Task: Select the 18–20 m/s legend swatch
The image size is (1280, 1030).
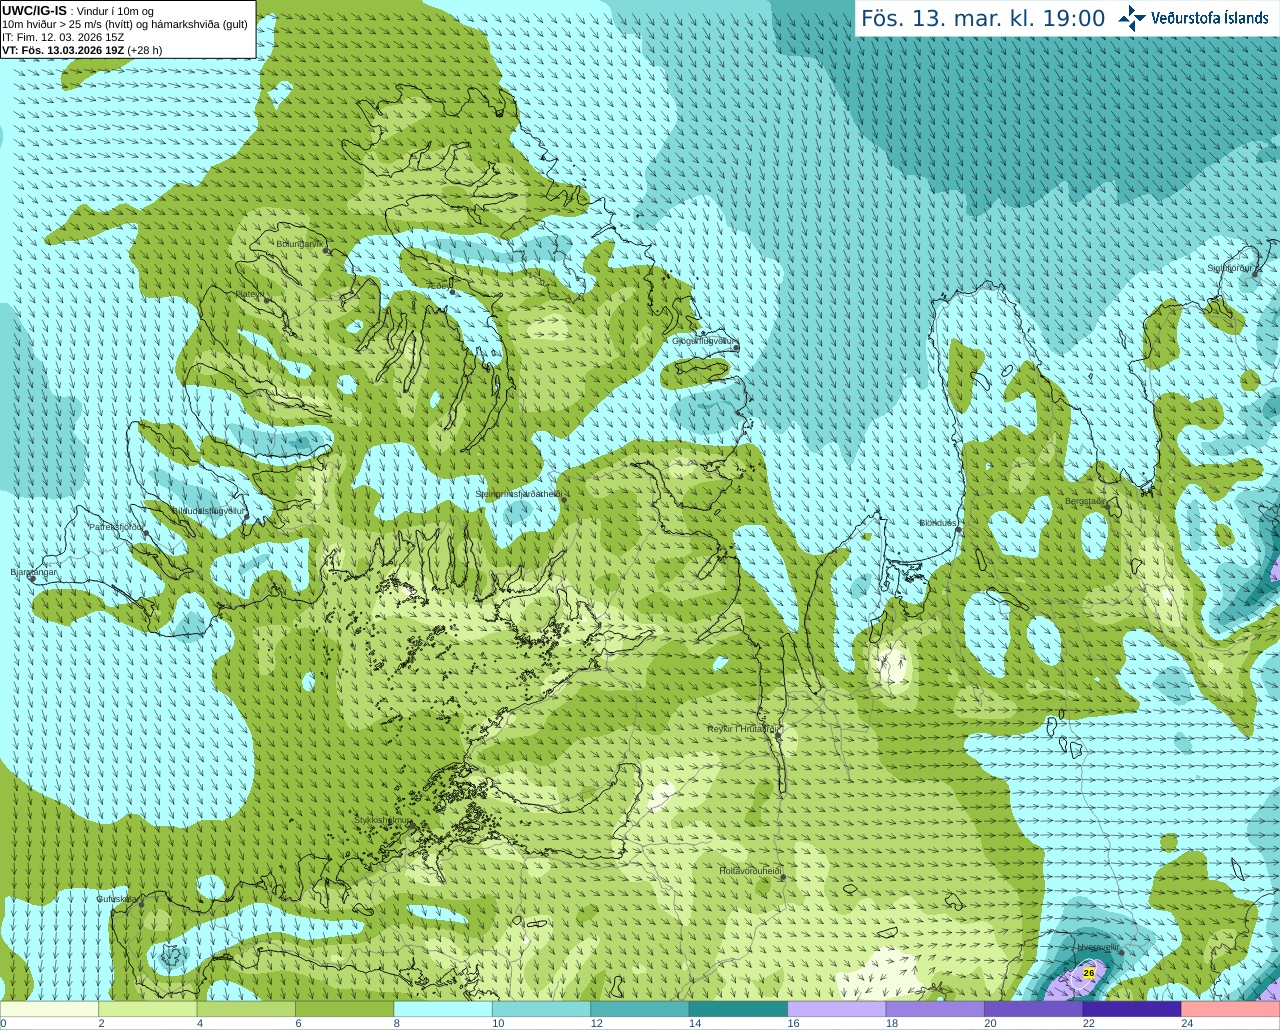Action: [935, 1009]
